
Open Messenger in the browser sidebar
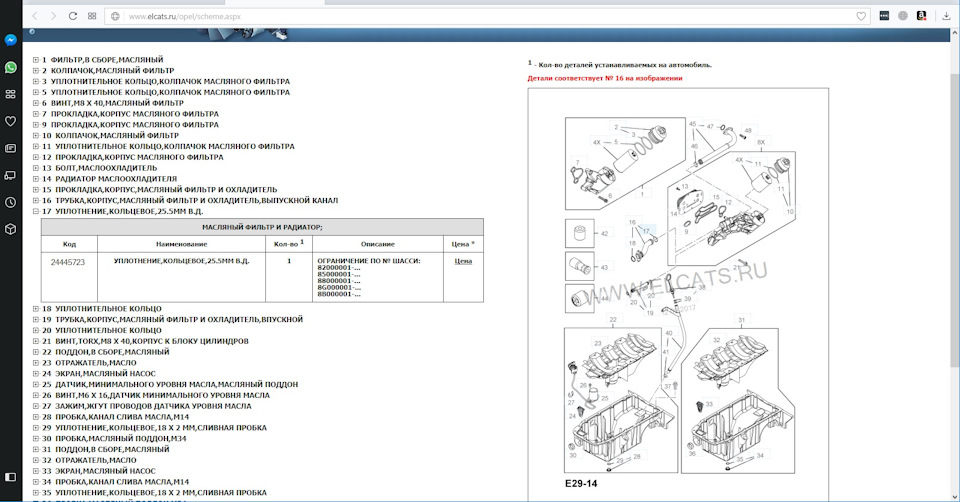(x=10, y=40)
